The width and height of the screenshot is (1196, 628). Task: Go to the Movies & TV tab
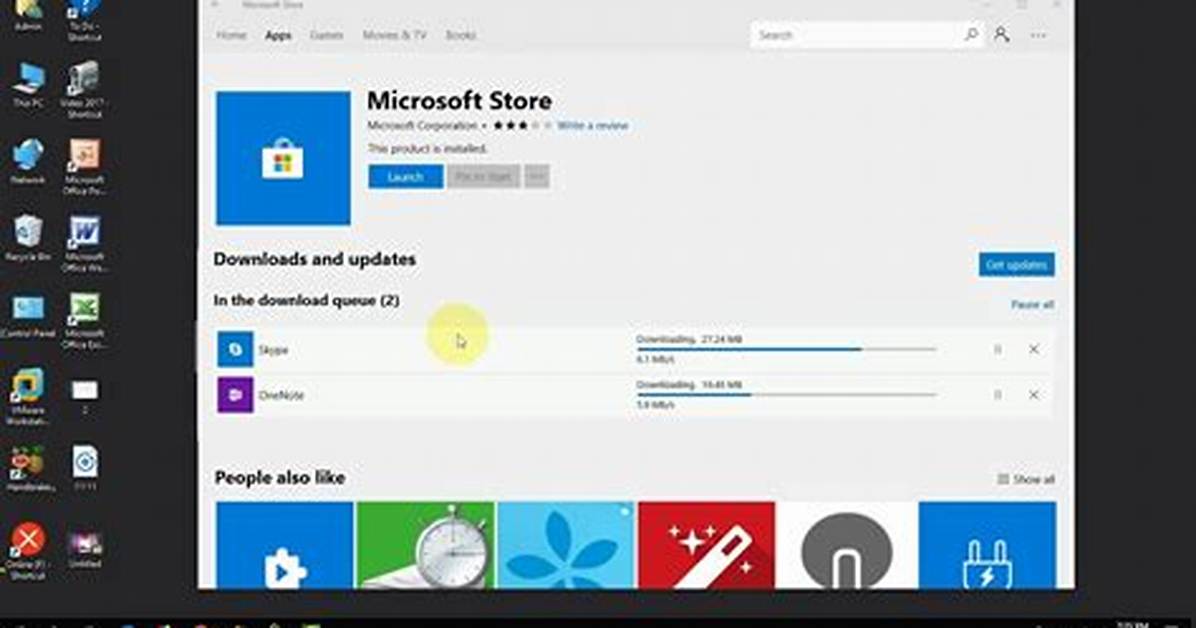(394, 35)
